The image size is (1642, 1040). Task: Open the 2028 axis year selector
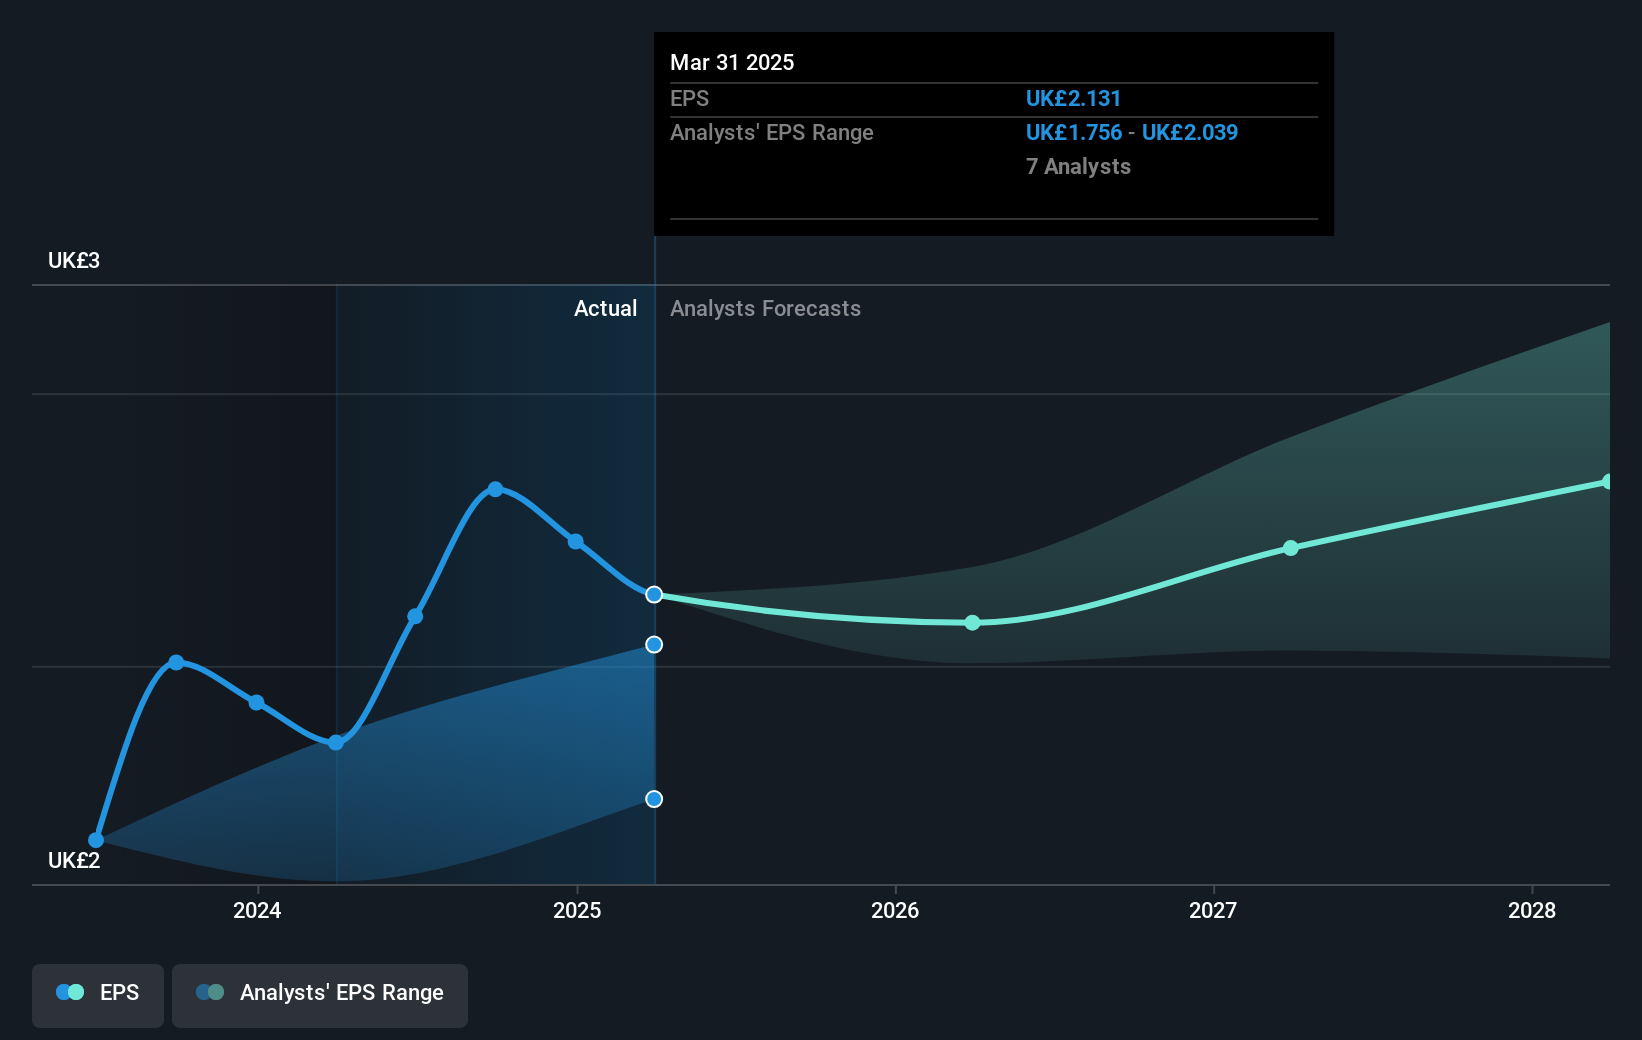coord(1534,911)
